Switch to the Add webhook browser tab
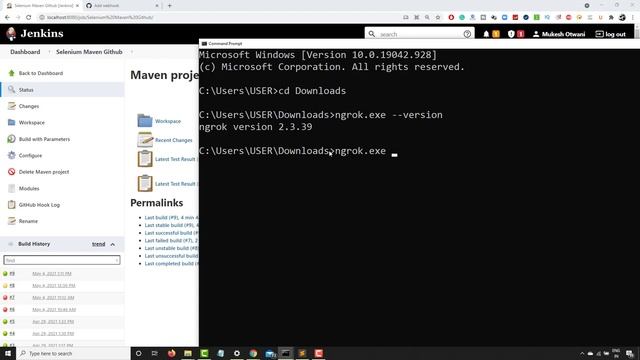640x360 pixels. click(x=122, y=6)
